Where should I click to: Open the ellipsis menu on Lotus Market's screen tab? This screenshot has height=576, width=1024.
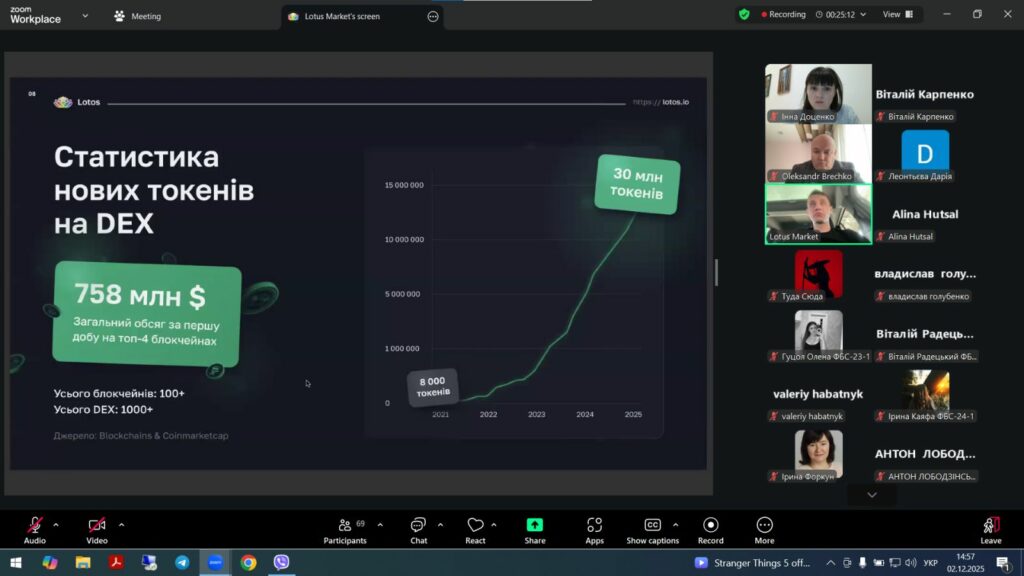pyautogui.click(x=433, y=16)
